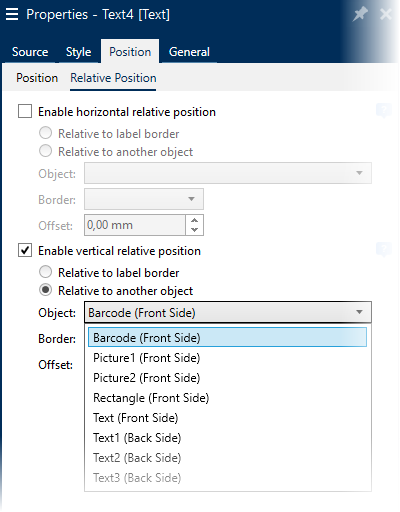The height and width of the screenshot is (512, 400).
Task: Select vertical Relative to label border radio
Action: click(46, 272)
